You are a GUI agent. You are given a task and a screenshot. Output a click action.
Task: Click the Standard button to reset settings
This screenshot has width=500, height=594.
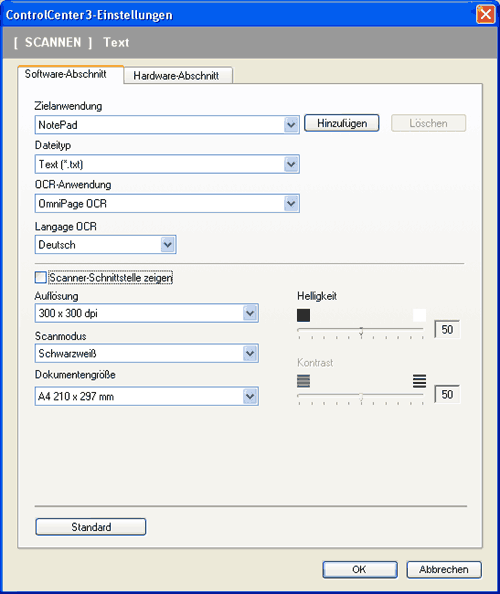click(91, 527)
